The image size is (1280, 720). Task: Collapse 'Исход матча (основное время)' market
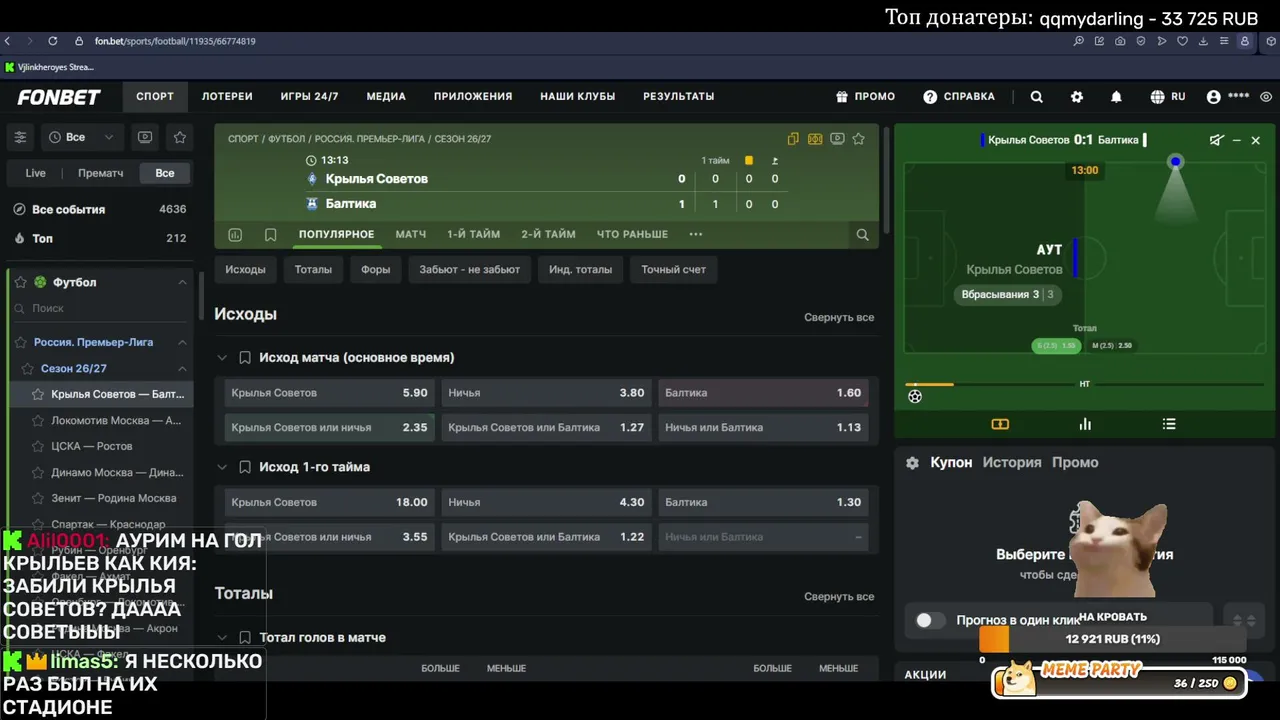pos(222,358)
